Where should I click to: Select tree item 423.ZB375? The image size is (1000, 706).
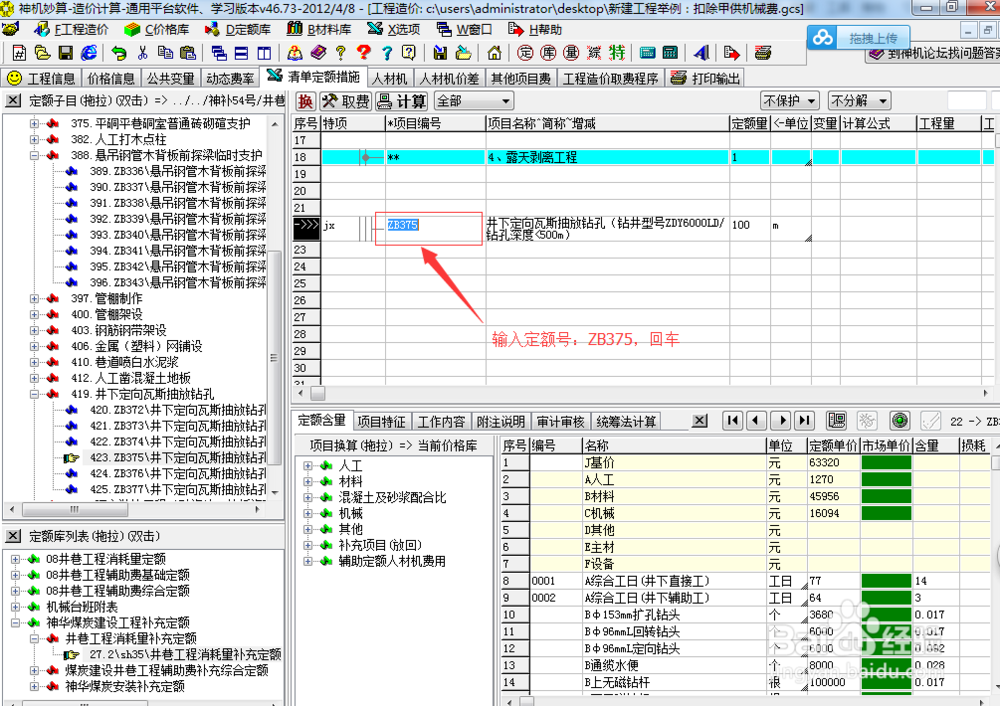[x=178, y=457]
